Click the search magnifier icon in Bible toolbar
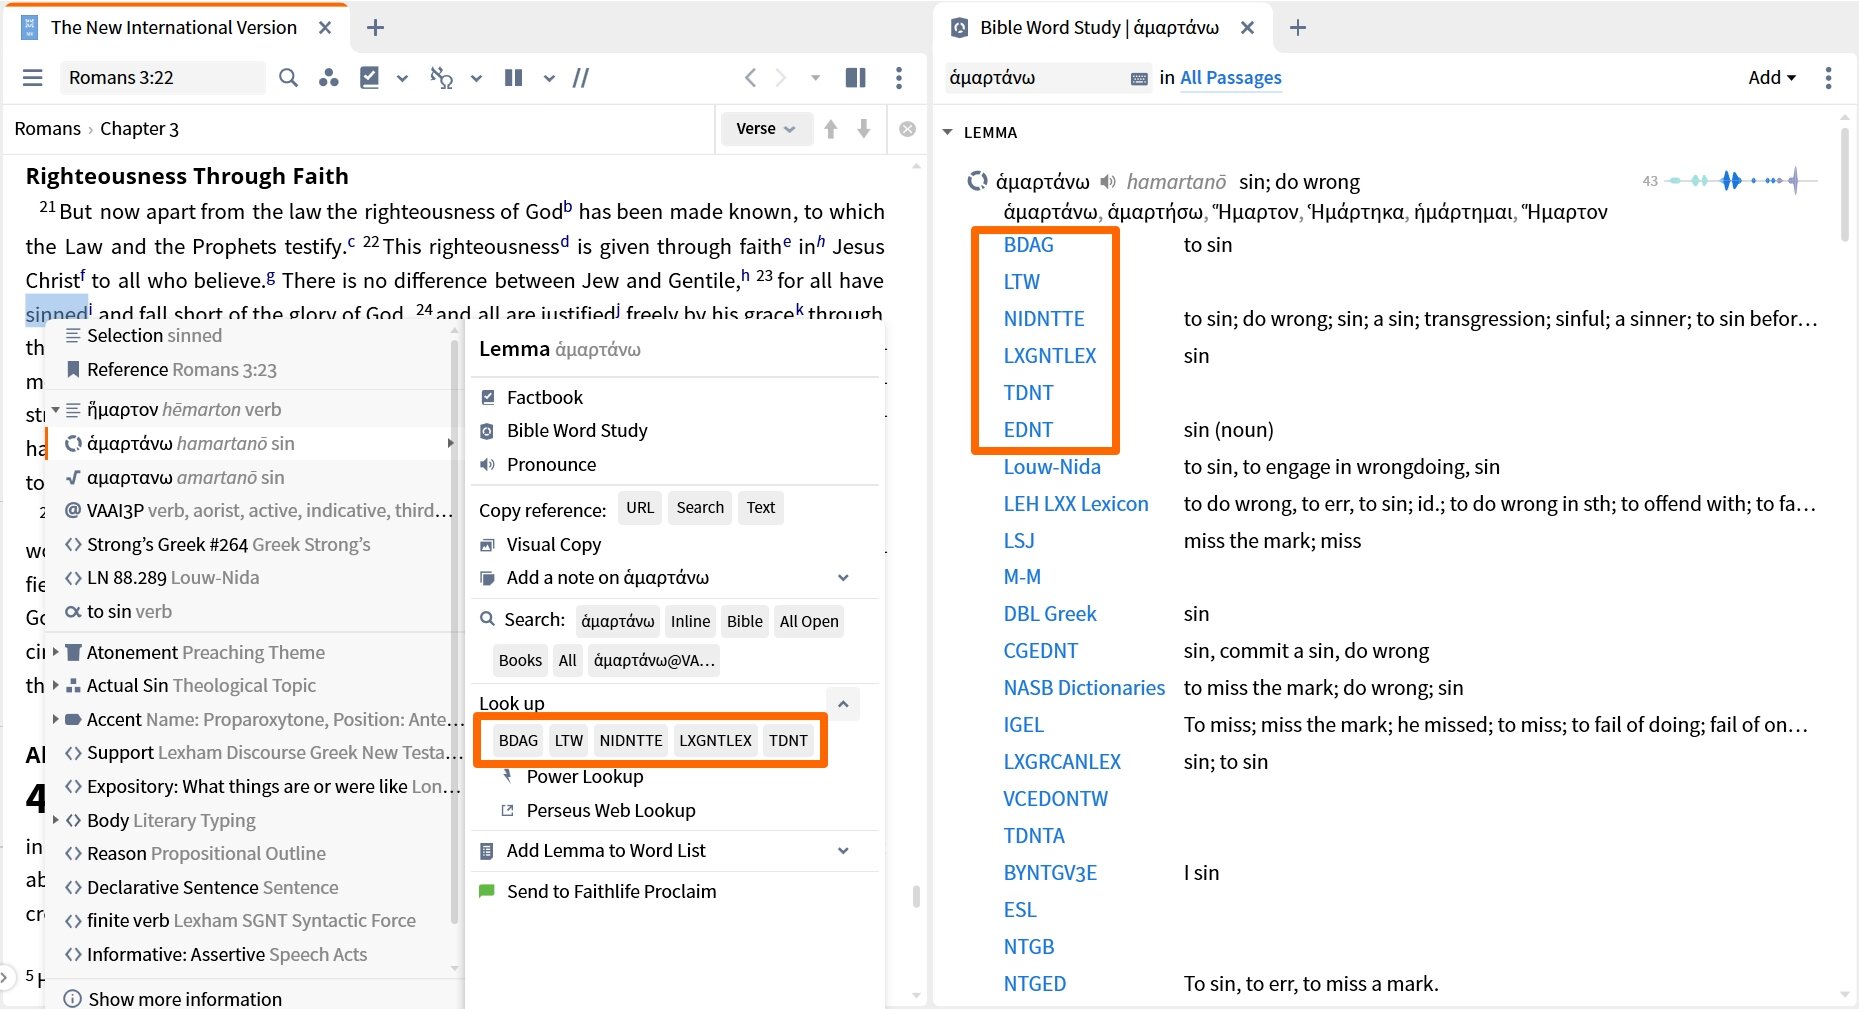Screen dimensions: 1859x1009 288,78
